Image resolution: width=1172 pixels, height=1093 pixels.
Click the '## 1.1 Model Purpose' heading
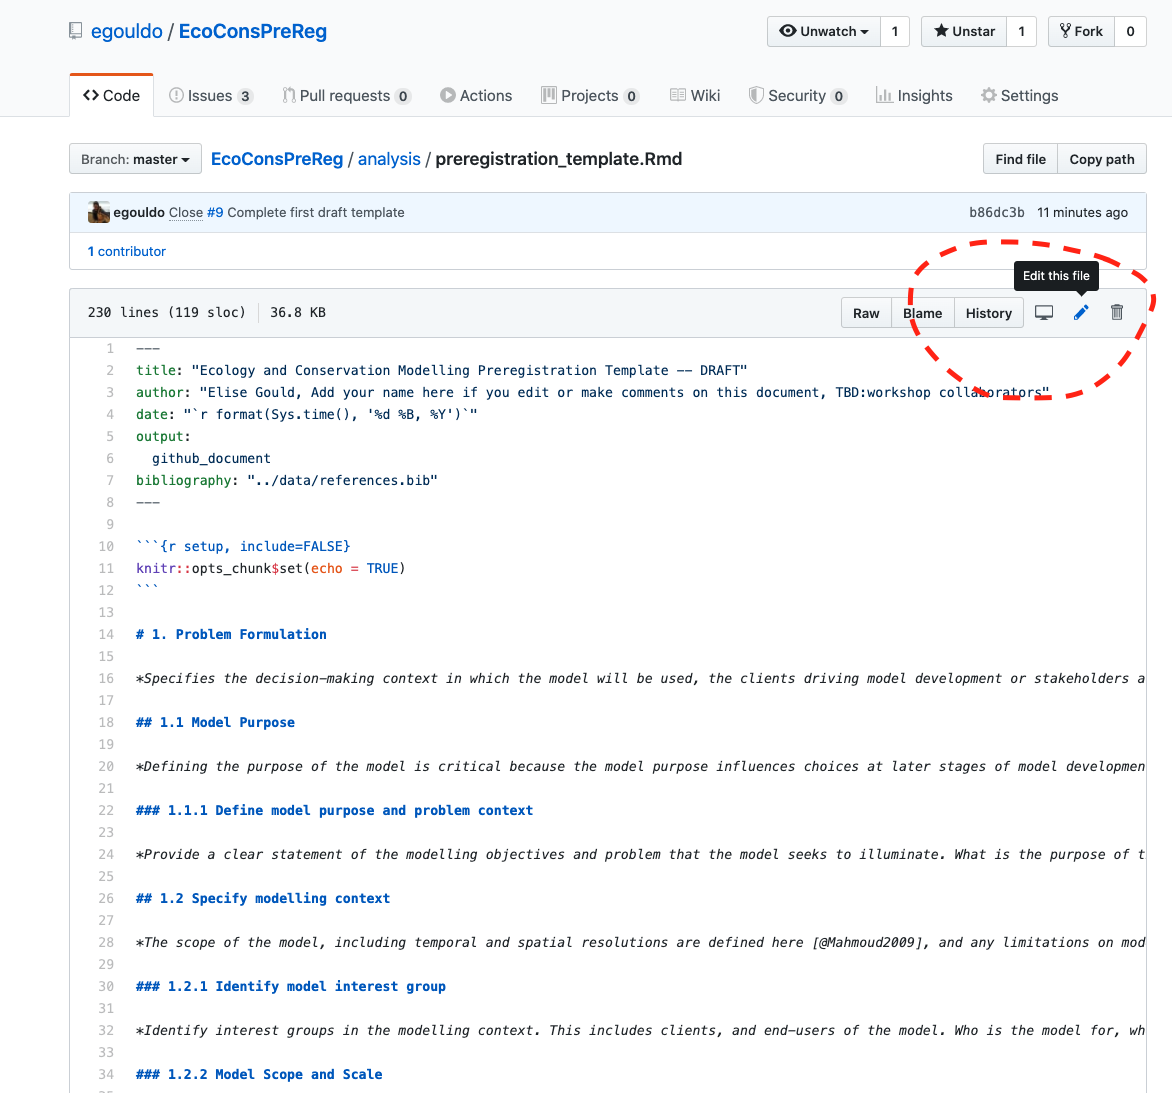(215, 722)
